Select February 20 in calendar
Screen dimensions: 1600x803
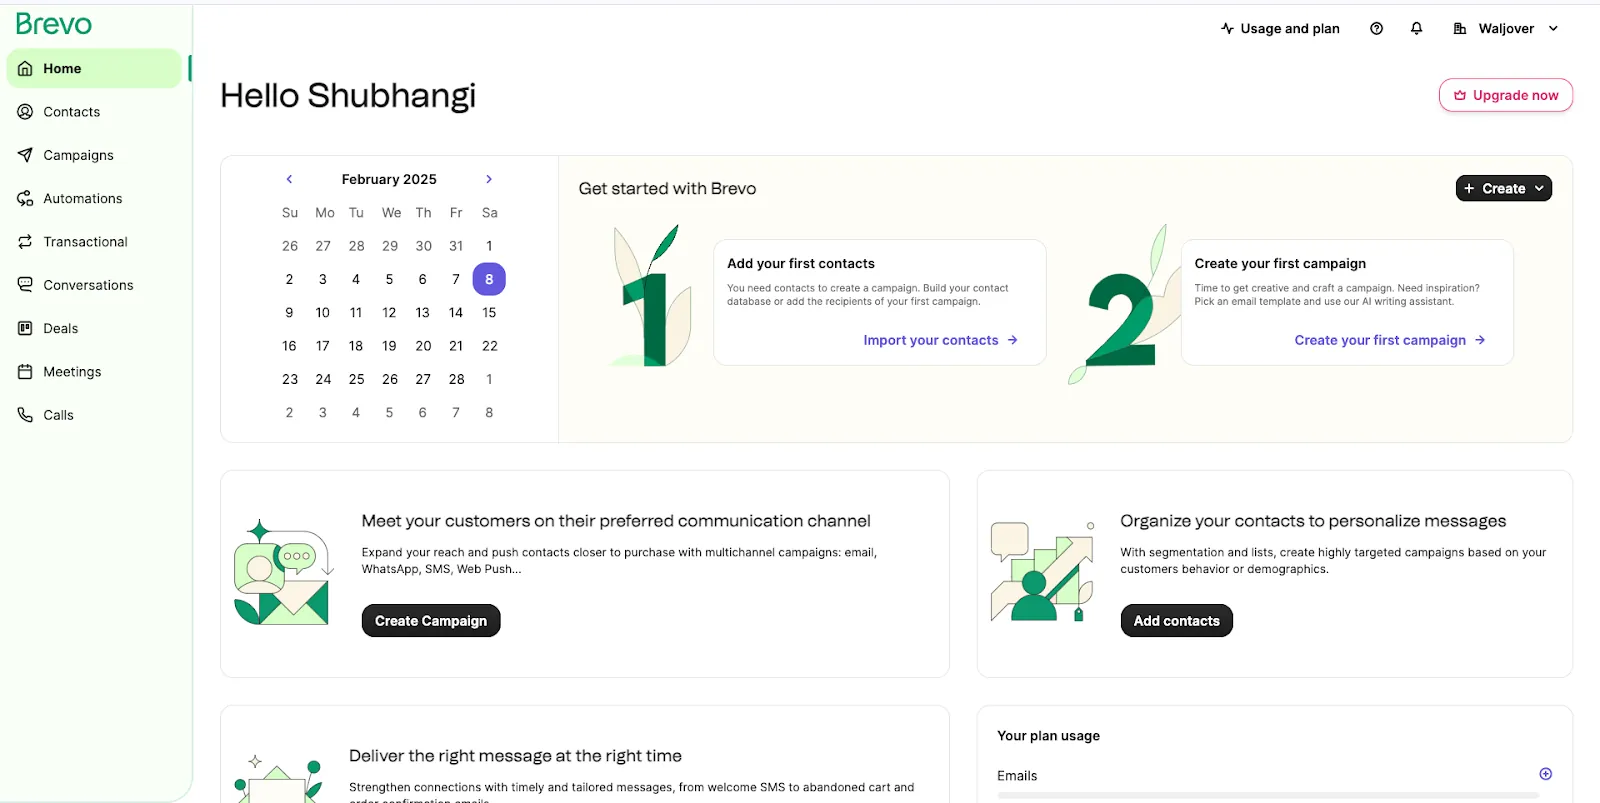(x=423, y=346)
